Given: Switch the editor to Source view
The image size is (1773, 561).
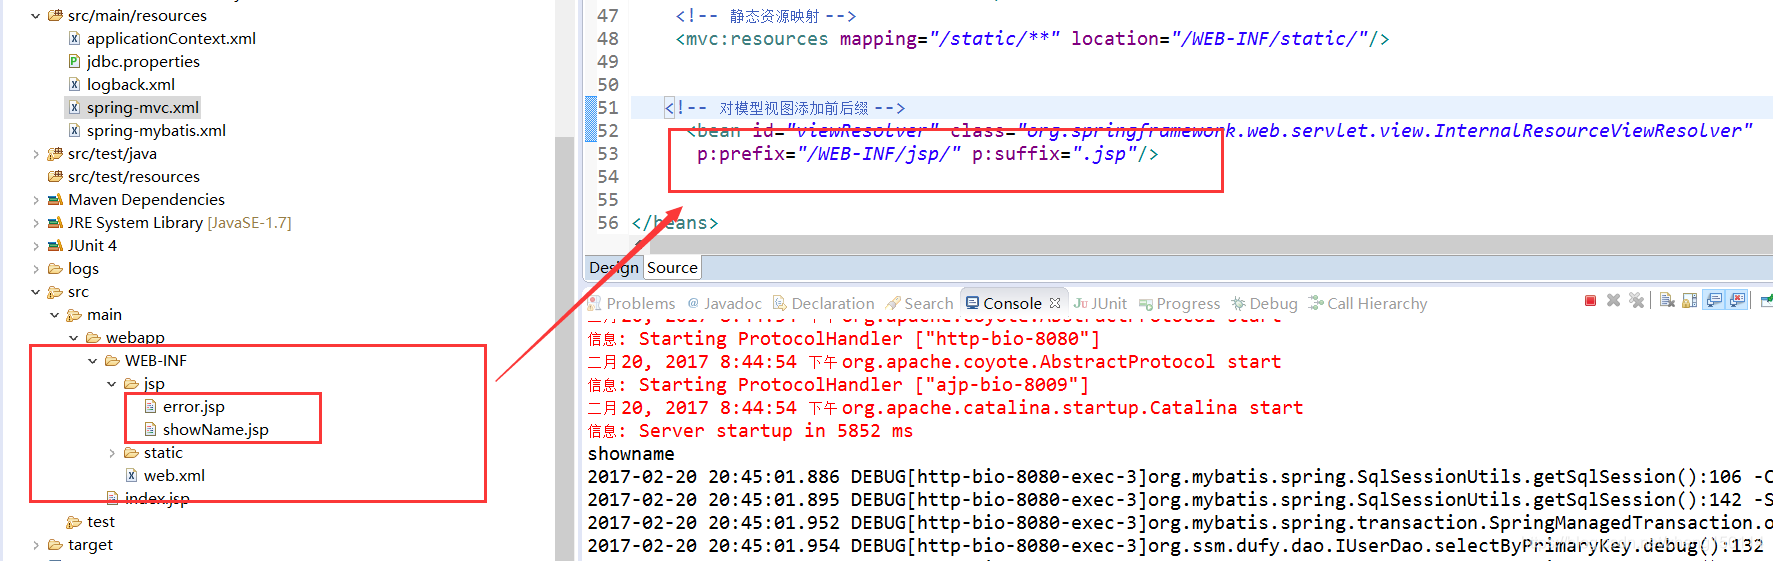Looking at the screenshot, I should pyautogui.click(x=672, y=268).
